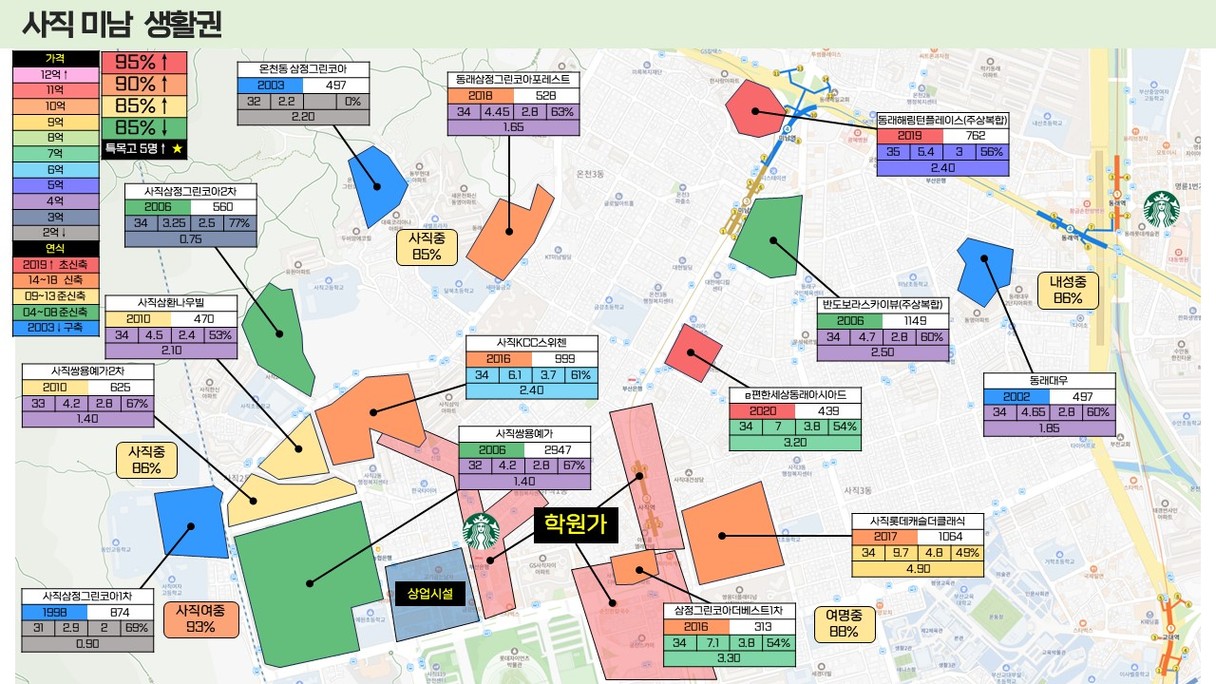Click the 49% ratio cell

pos(967,553)
